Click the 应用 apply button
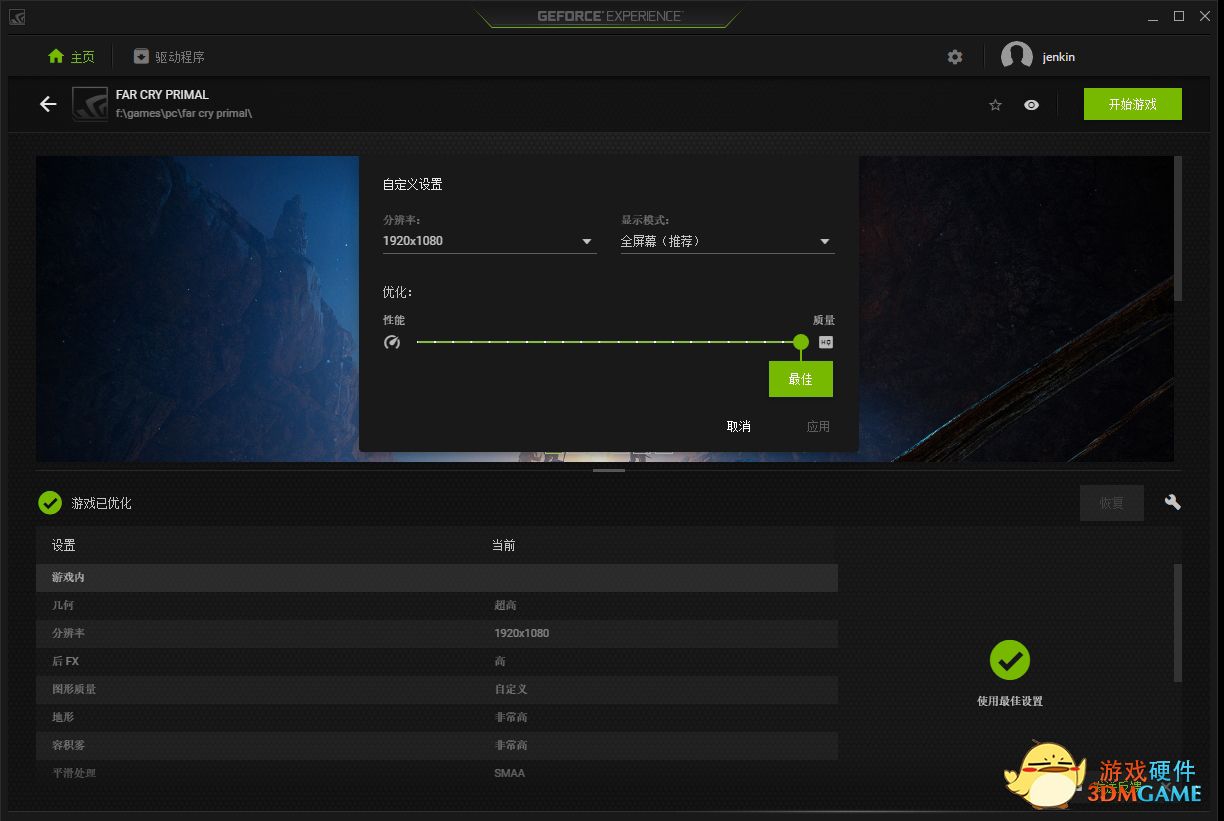Screen dimensions: 1224x821 [818, 426]
